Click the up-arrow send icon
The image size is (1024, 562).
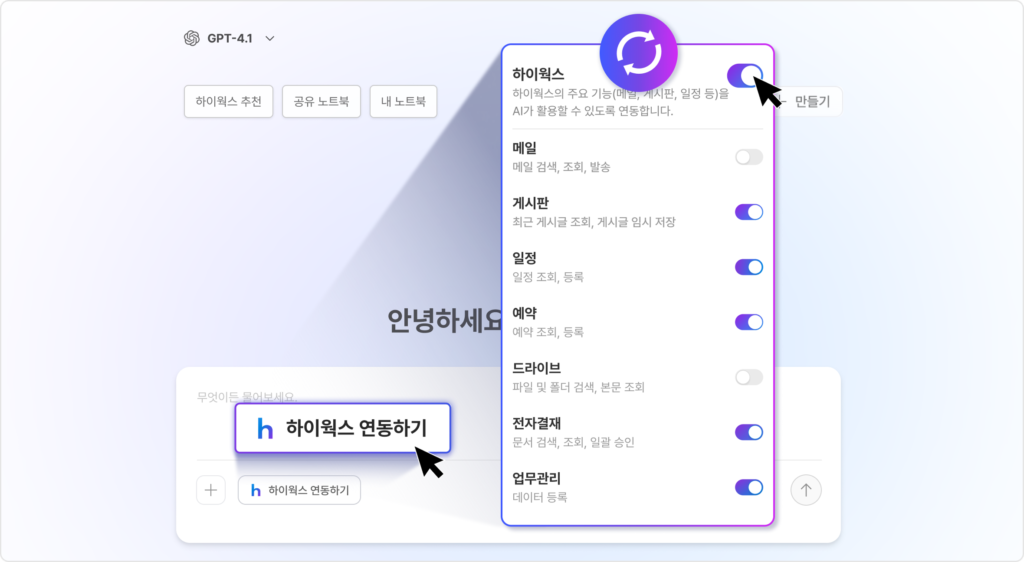pos(806,490)
